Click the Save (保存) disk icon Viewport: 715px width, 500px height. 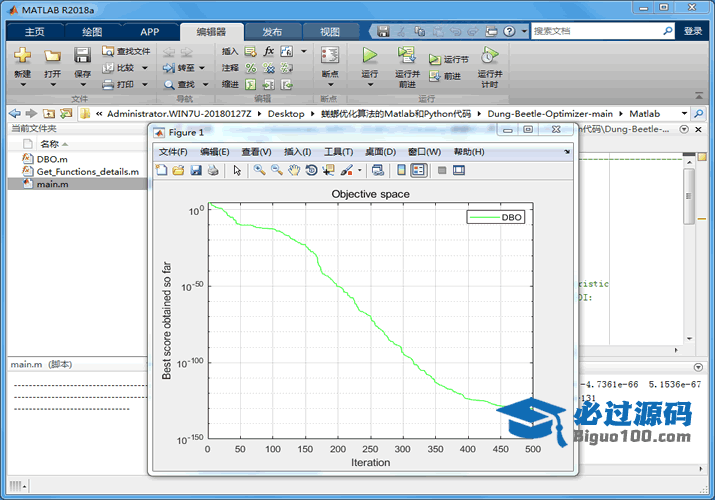point(83,56)
